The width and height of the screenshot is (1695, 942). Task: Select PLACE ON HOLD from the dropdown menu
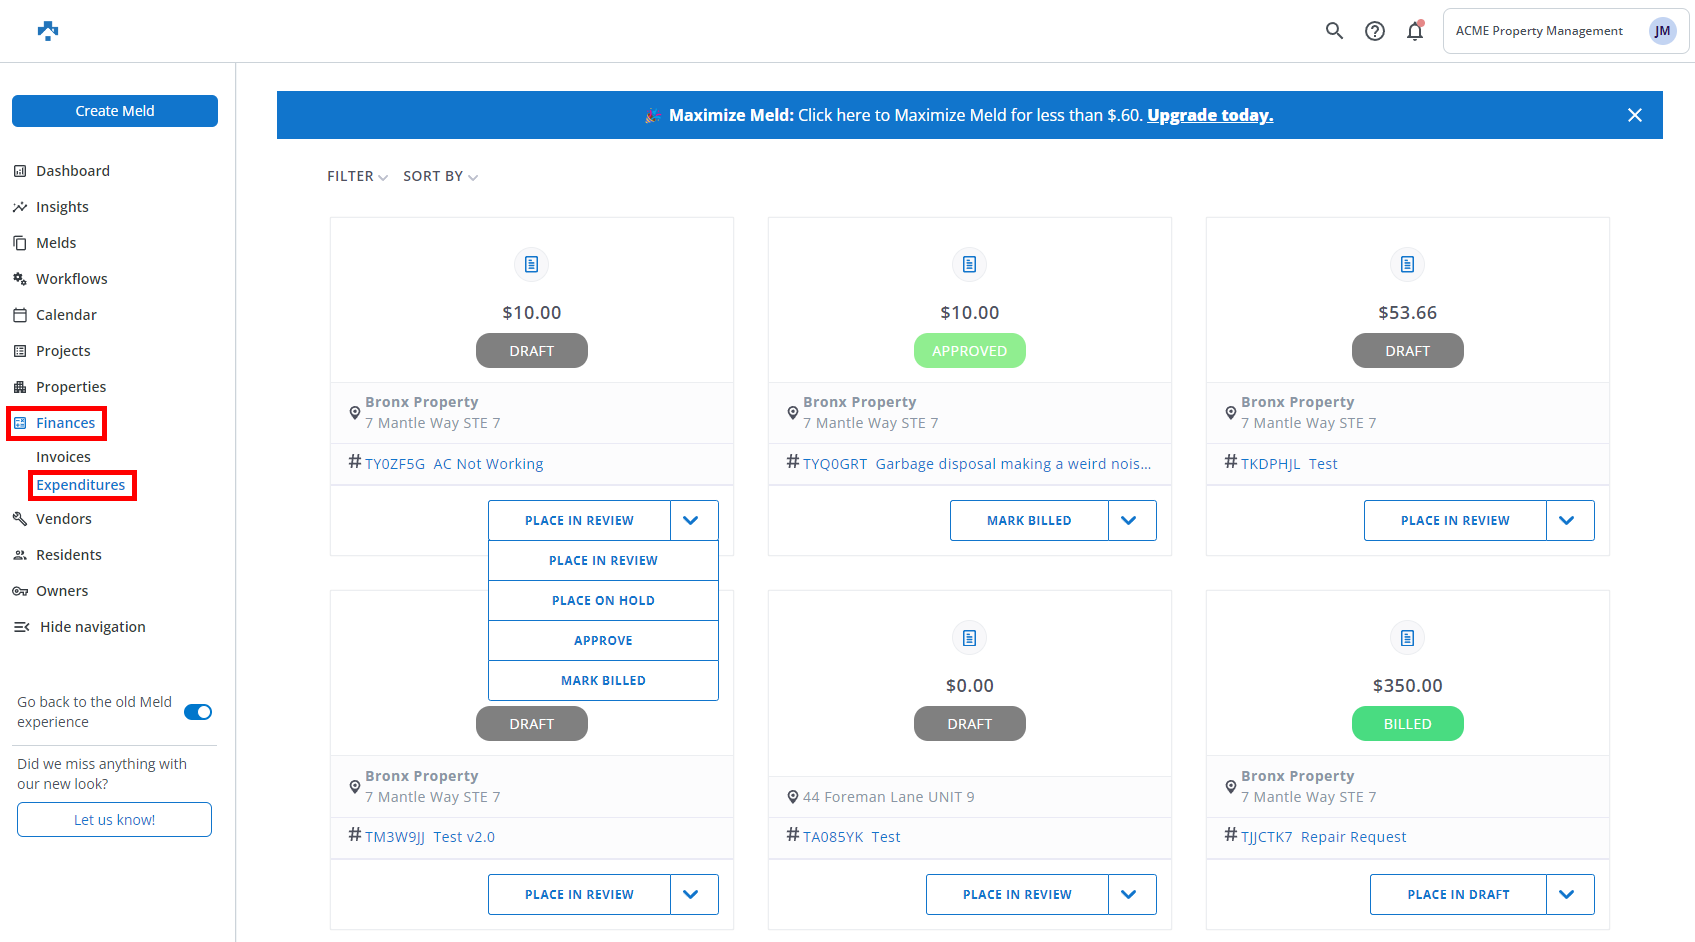(x=603, y=601)
